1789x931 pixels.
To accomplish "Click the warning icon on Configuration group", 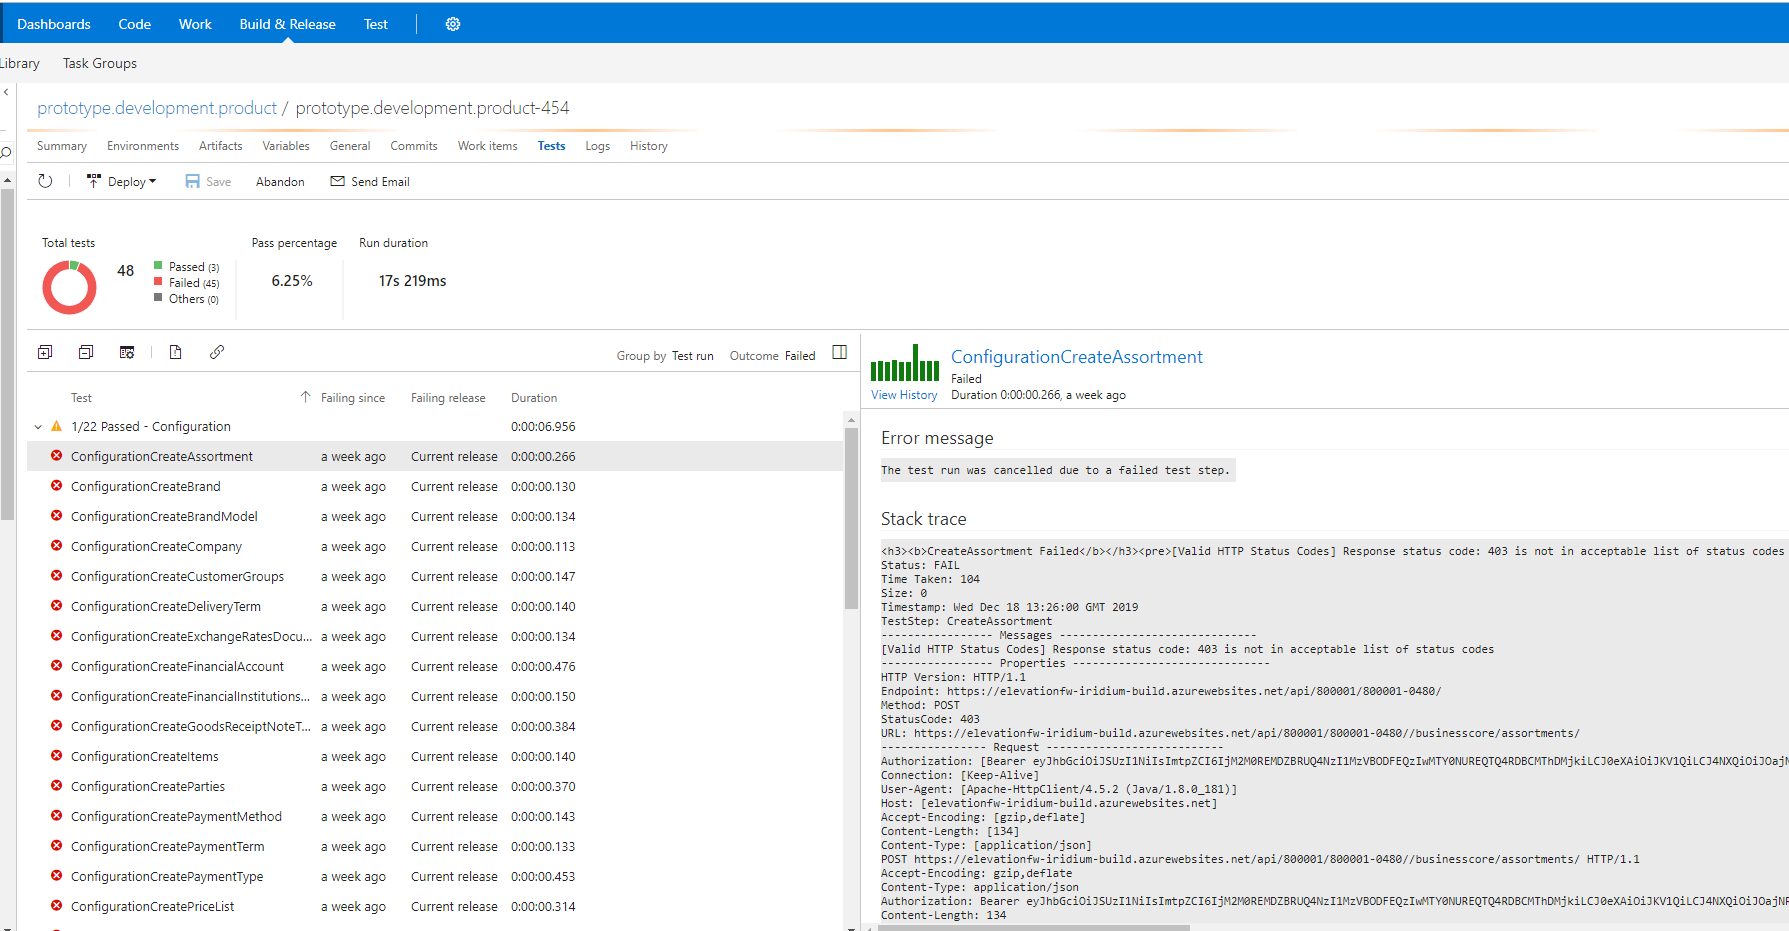I will point(57,426).
